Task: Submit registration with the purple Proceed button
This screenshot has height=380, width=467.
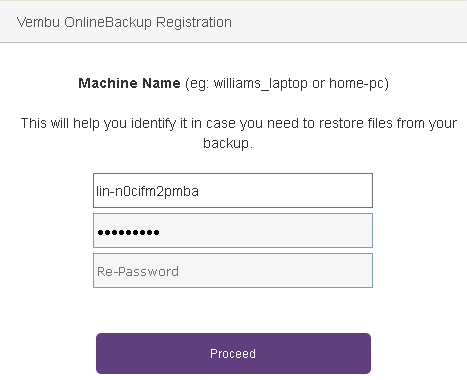Action: (x=233, y=353)
